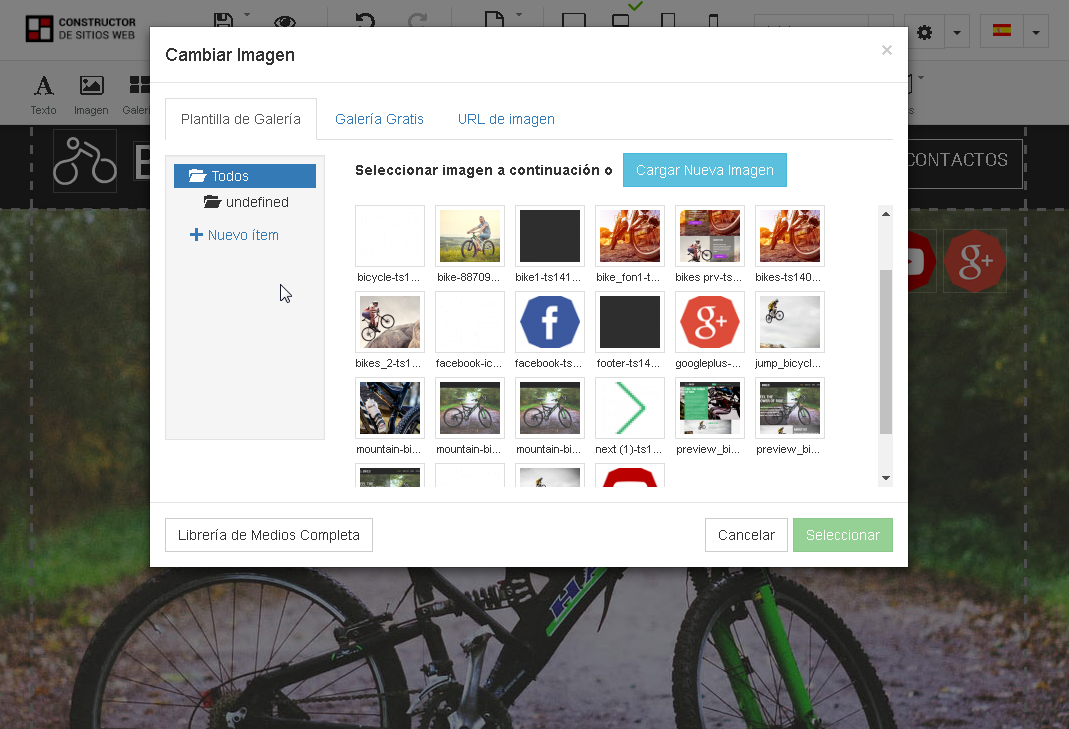Click the Google+ social icon on the page
Screen dimensions: 1069x729
pos(975,261)
